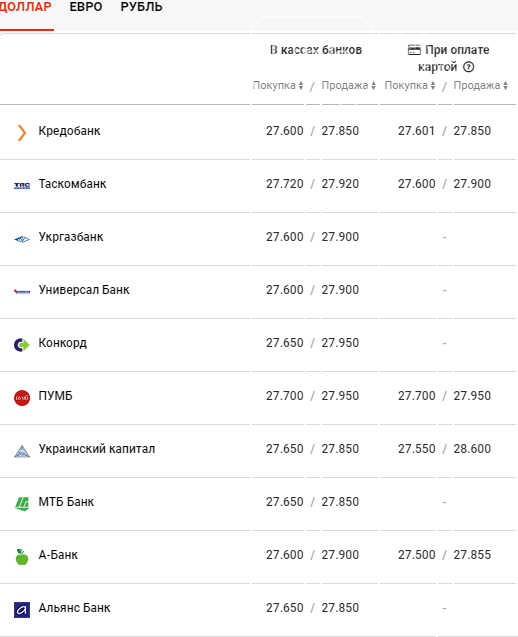Click the Украинский капитал triangle logo
This screenshot has width=518, height=637.
click(22, 451)
